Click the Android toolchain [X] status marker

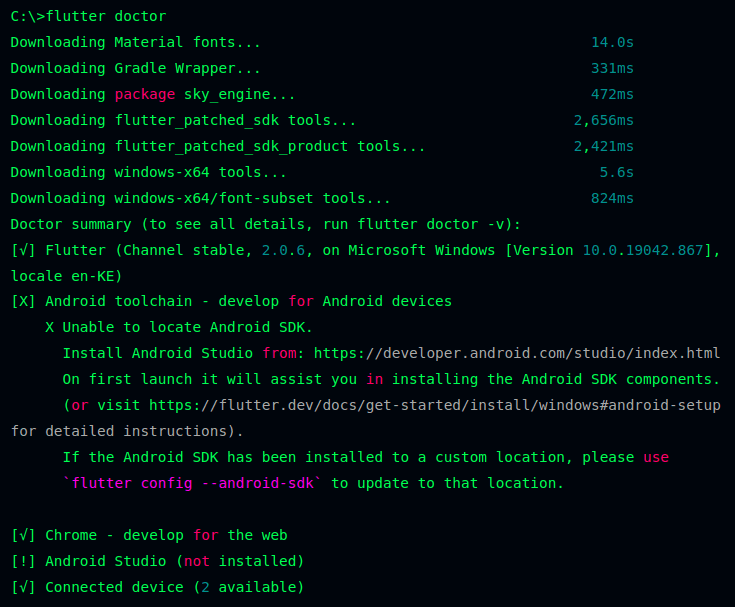point(23,301)
